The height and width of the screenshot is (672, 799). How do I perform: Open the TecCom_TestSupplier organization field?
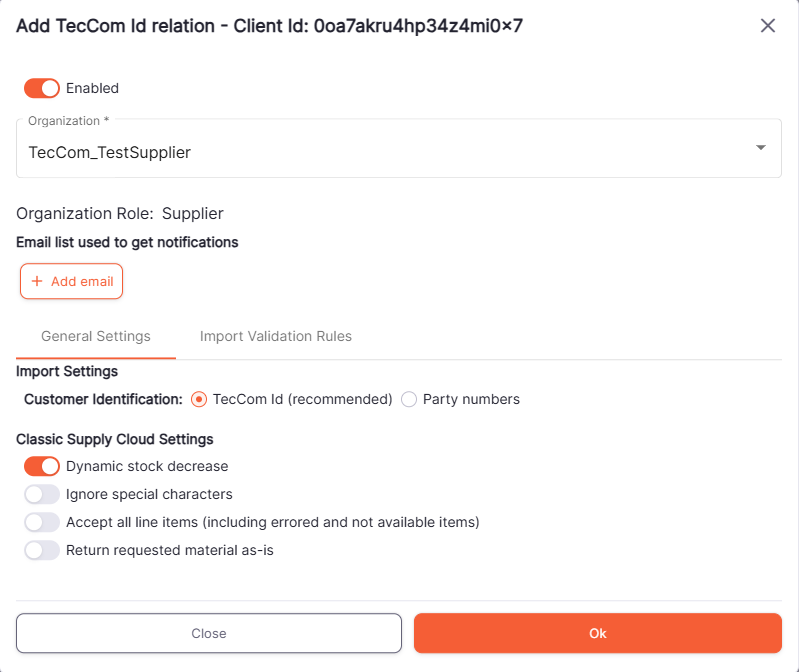pyautogui.click(x=380, y=152)
